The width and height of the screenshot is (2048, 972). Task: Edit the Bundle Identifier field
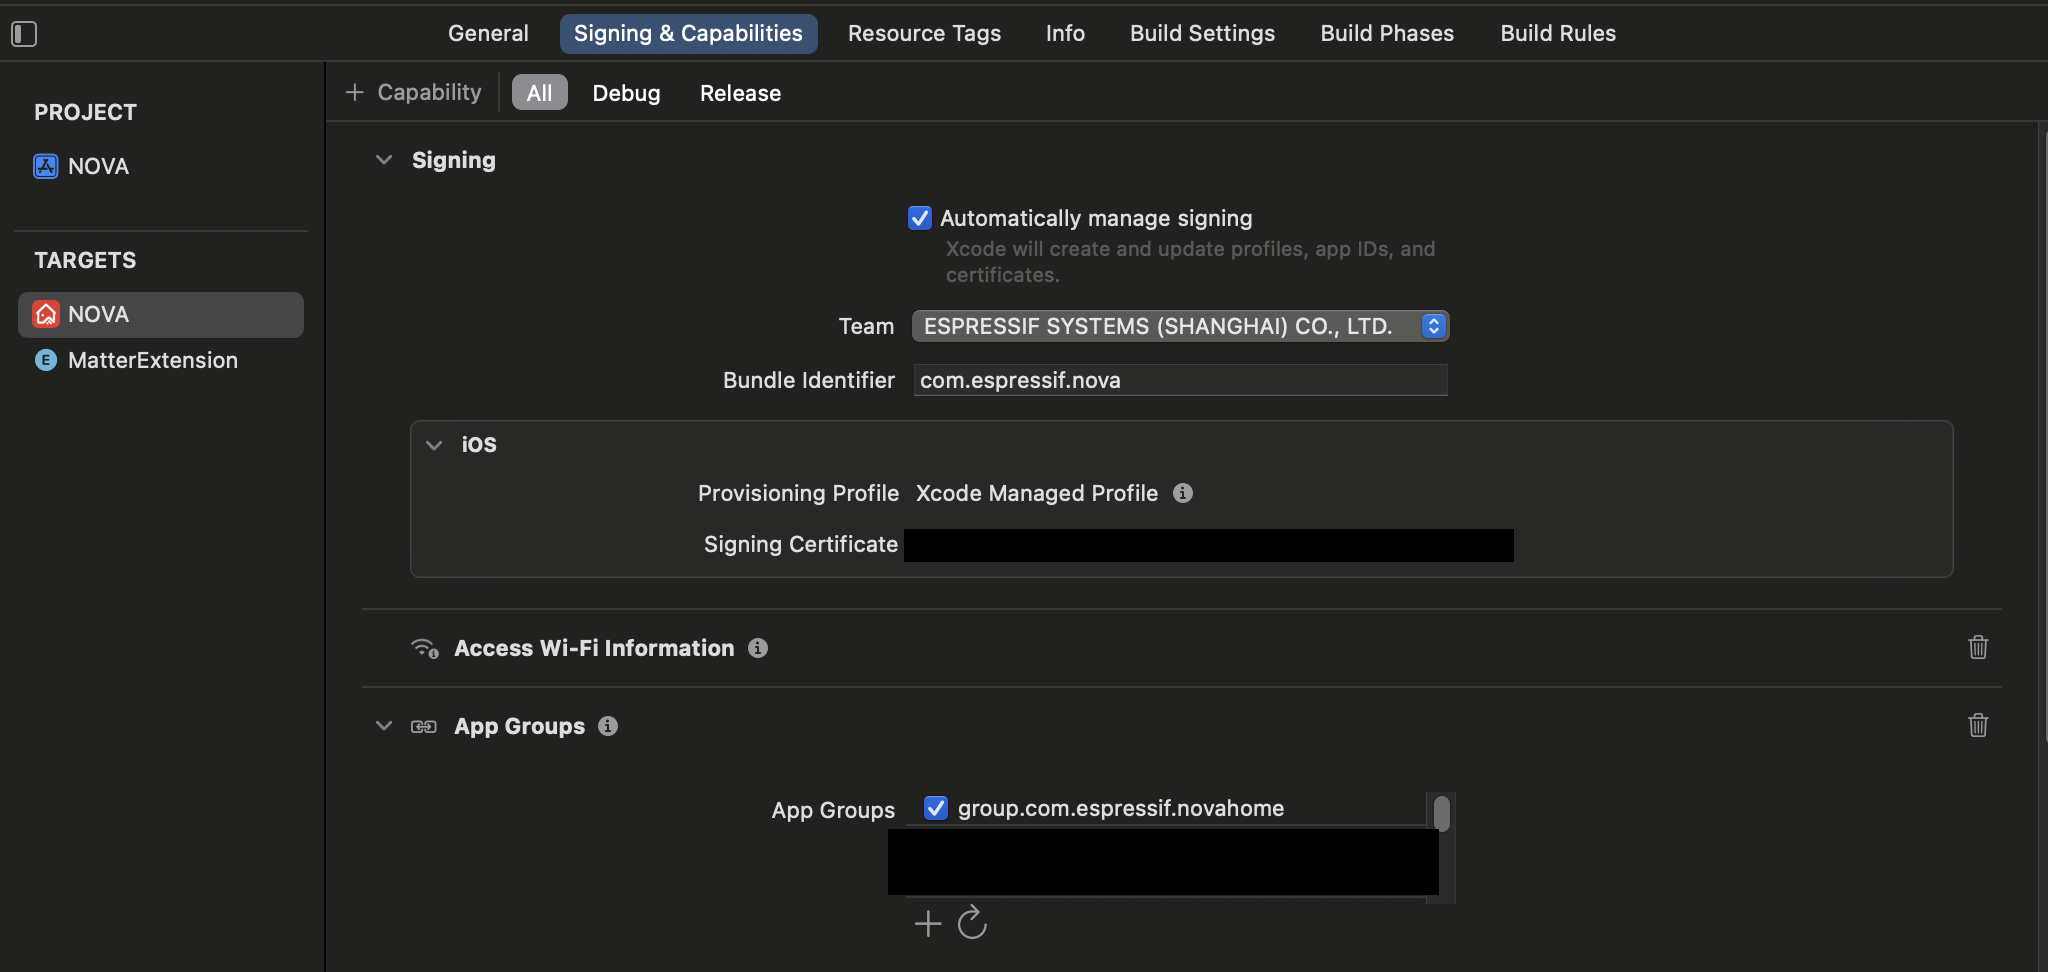click(1180, 380)
